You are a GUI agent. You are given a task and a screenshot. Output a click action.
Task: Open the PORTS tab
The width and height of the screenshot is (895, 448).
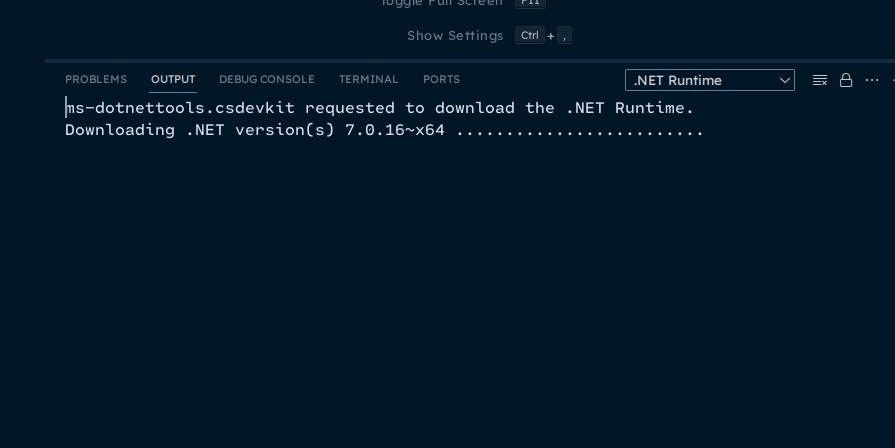tap(441, 79)
